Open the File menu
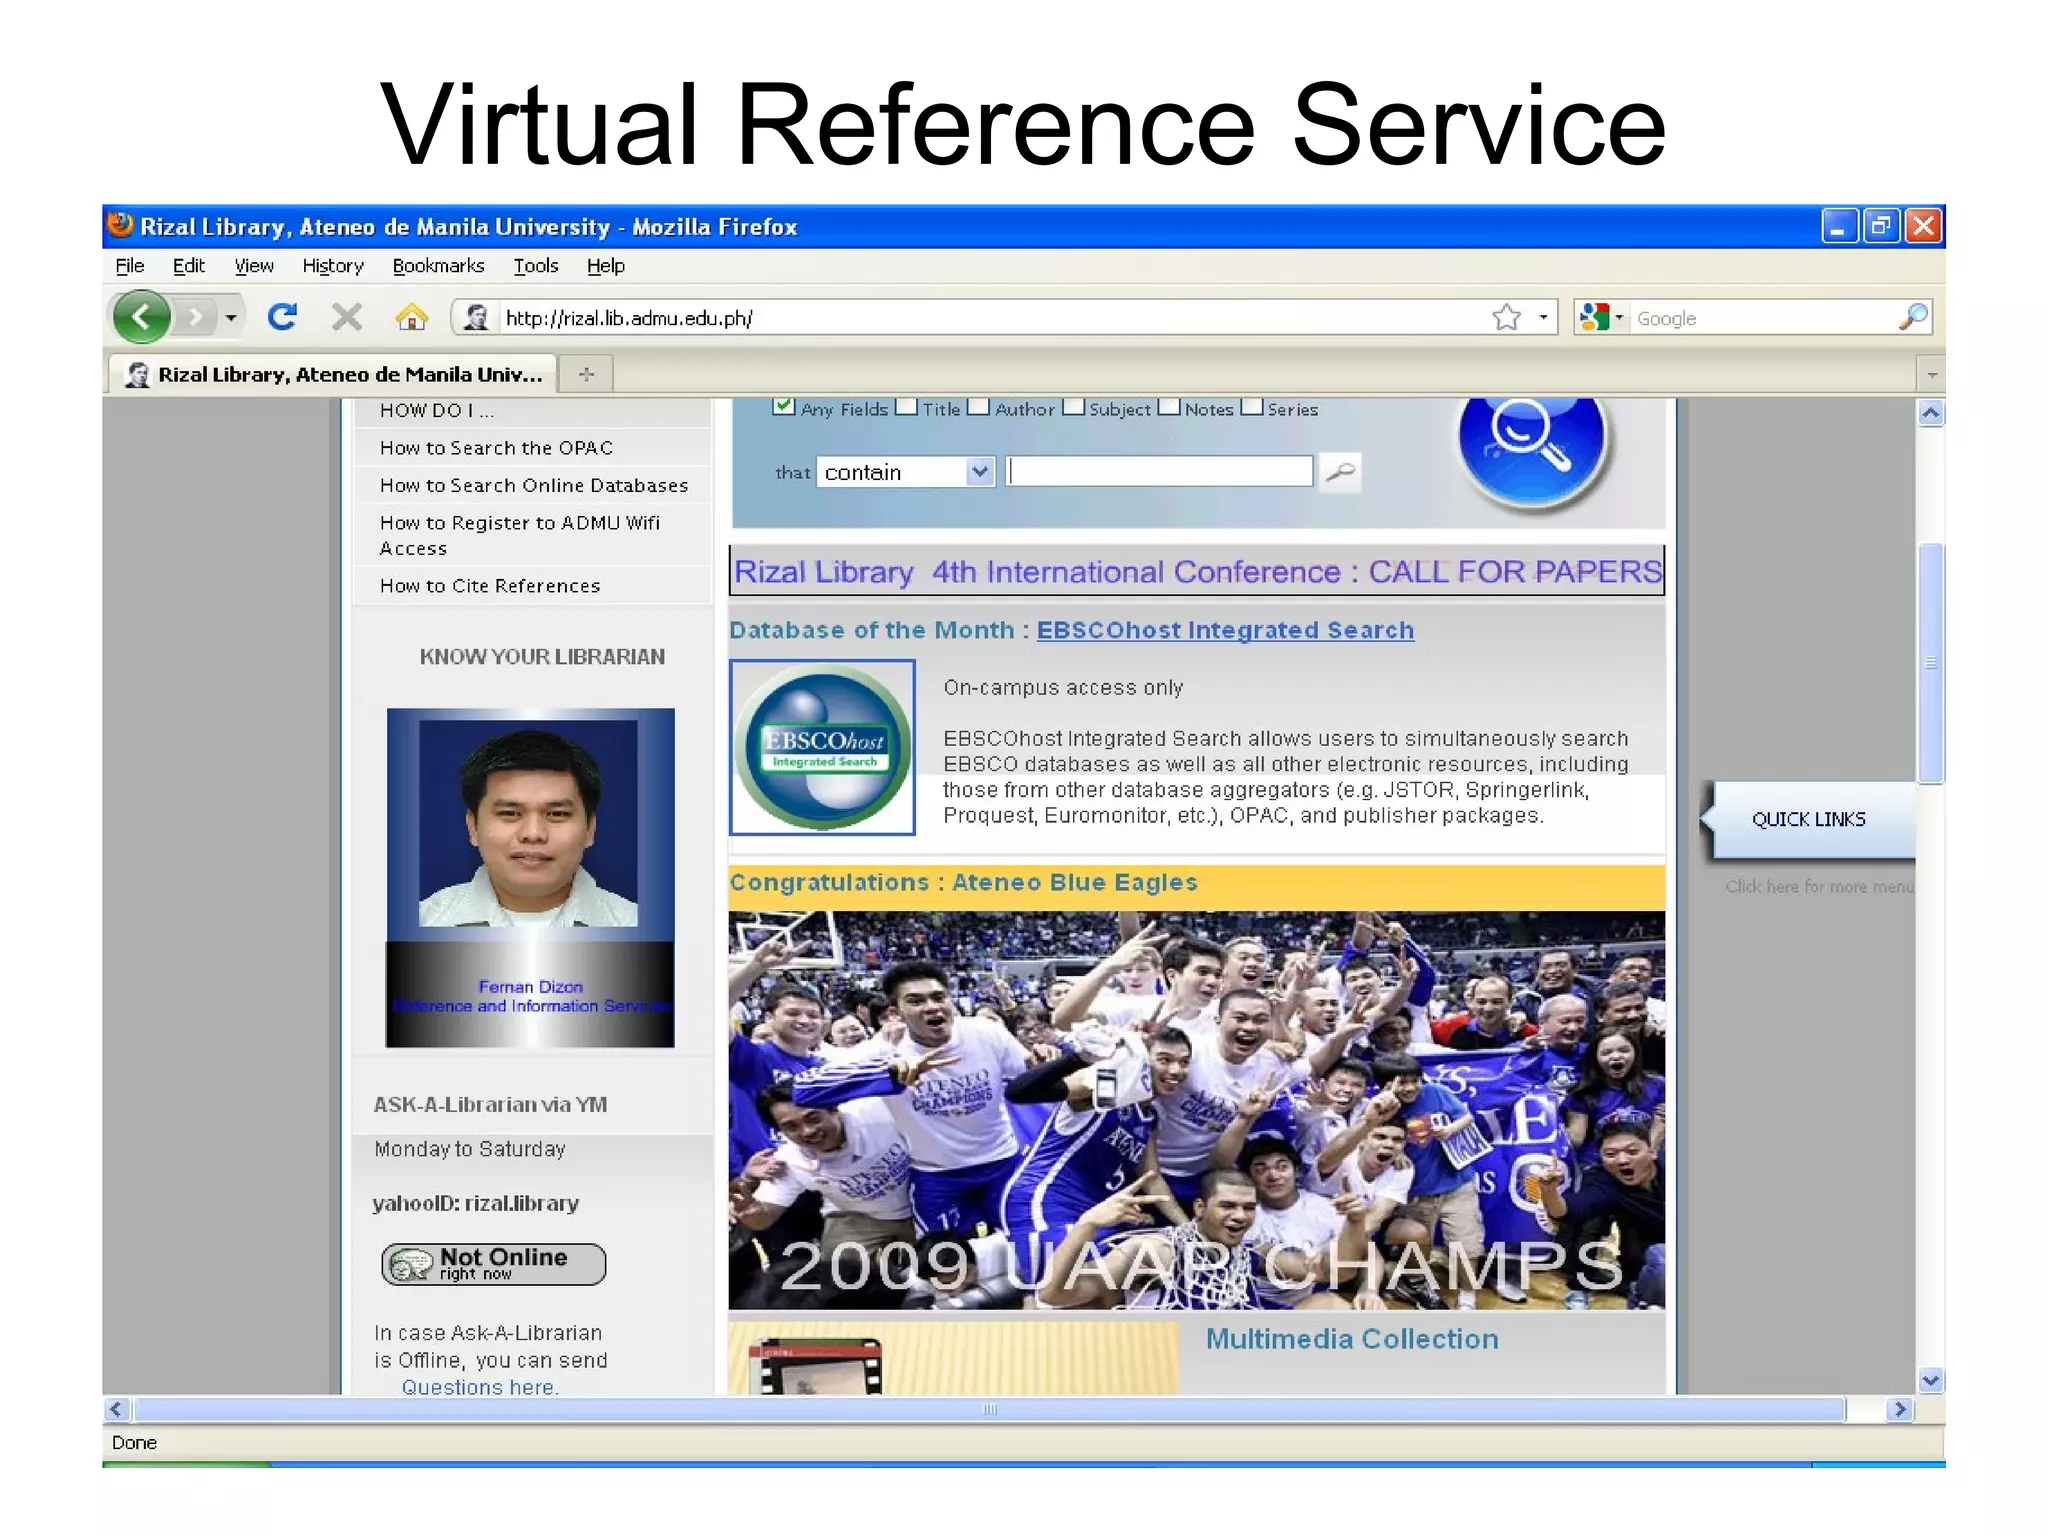This screenshot has height=1536, width=2048. click(x=130, y=266)
